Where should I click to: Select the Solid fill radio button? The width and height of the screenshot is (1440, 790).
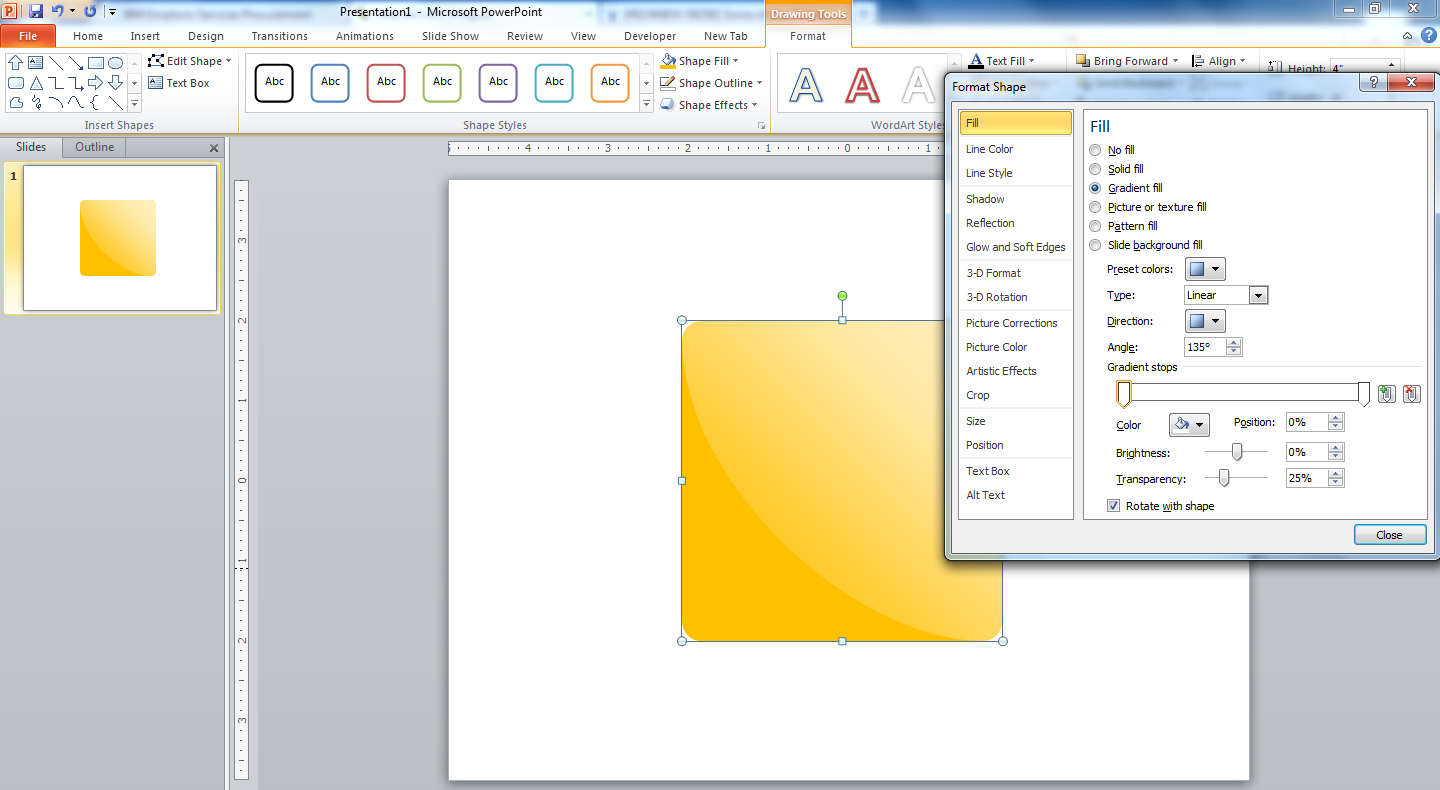coord(1095,169)
